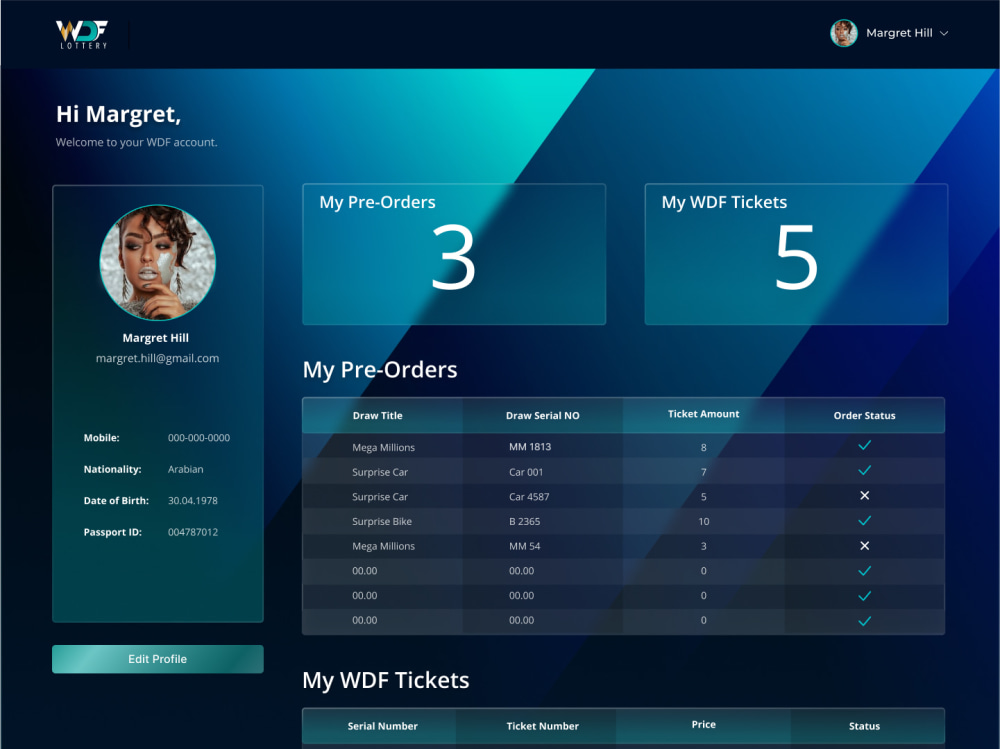Click the ticket amount 10 cell

coord(703,521)
